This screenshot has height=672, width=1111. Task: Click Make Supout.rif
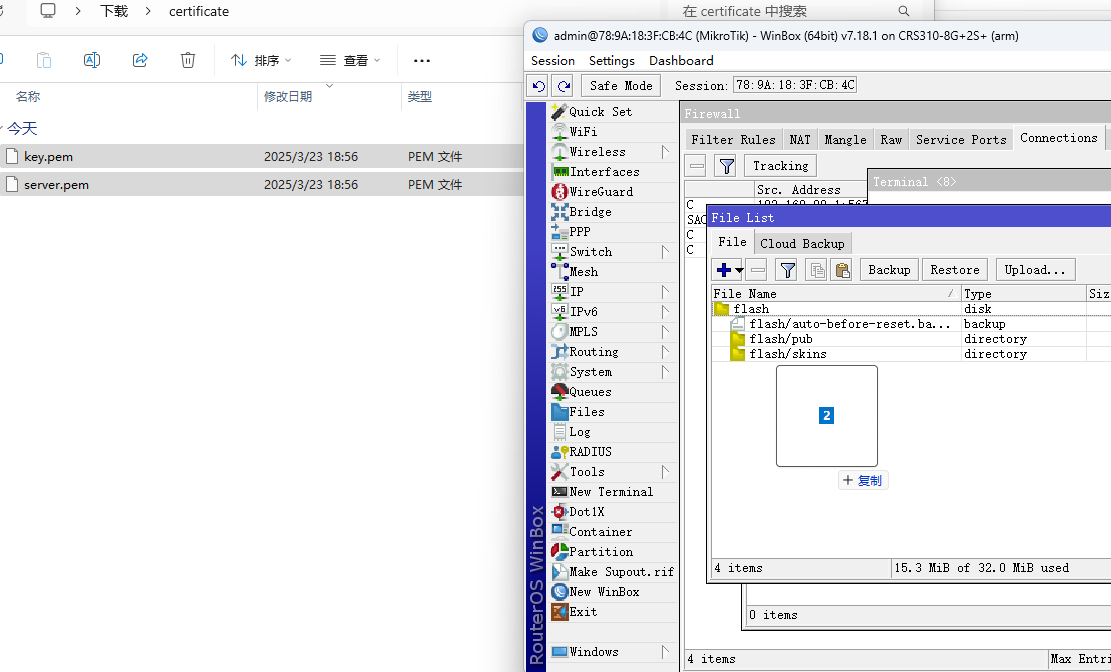point(614,571)
